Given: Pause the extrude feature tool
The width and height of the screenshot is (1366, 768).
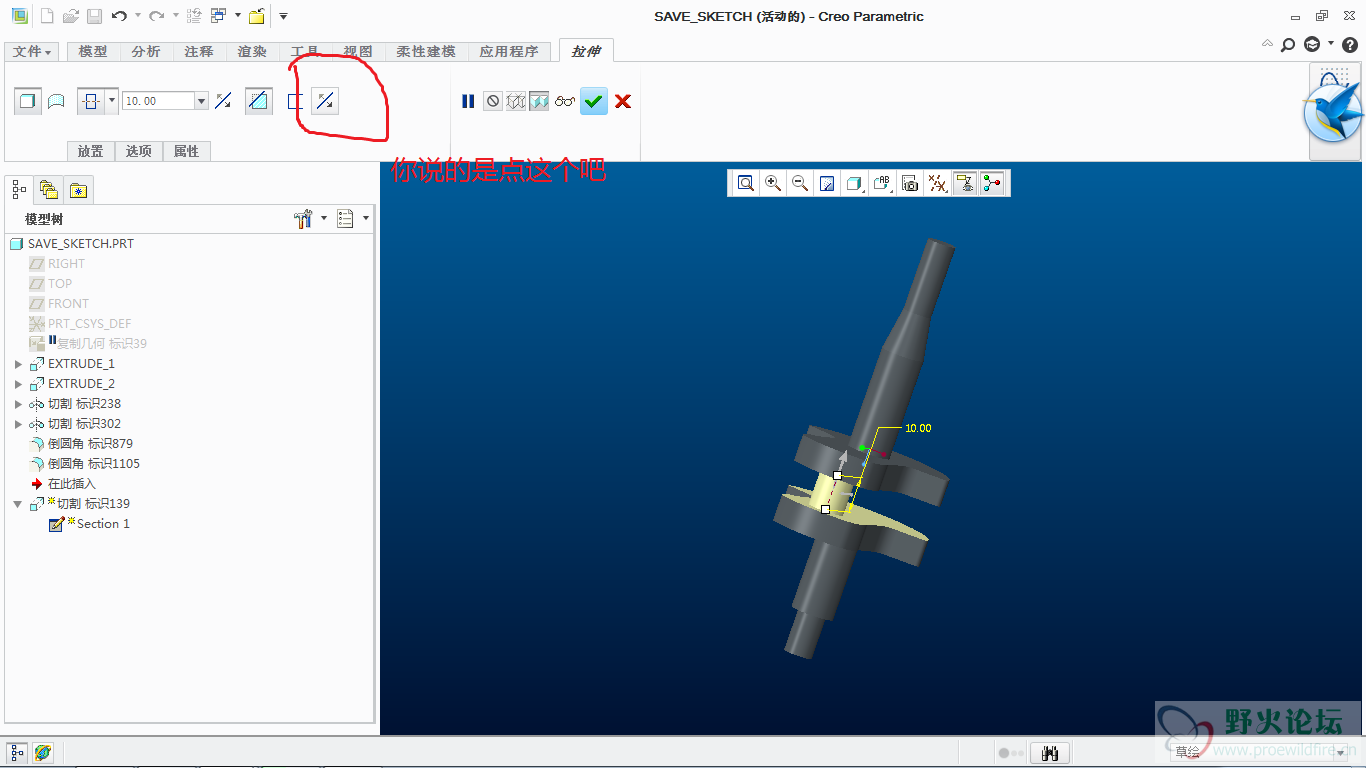Looking at the screenshot, I should click(468, 101).
